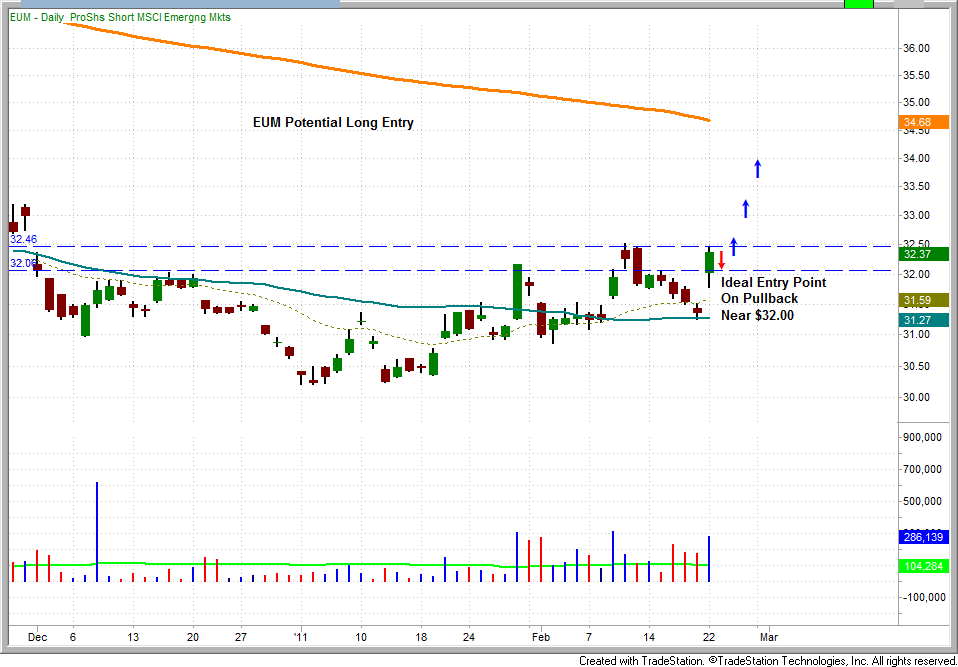Click the tallest blue volume spike in early December
This screenshot has width=958, height=667.
coord(97,531)
